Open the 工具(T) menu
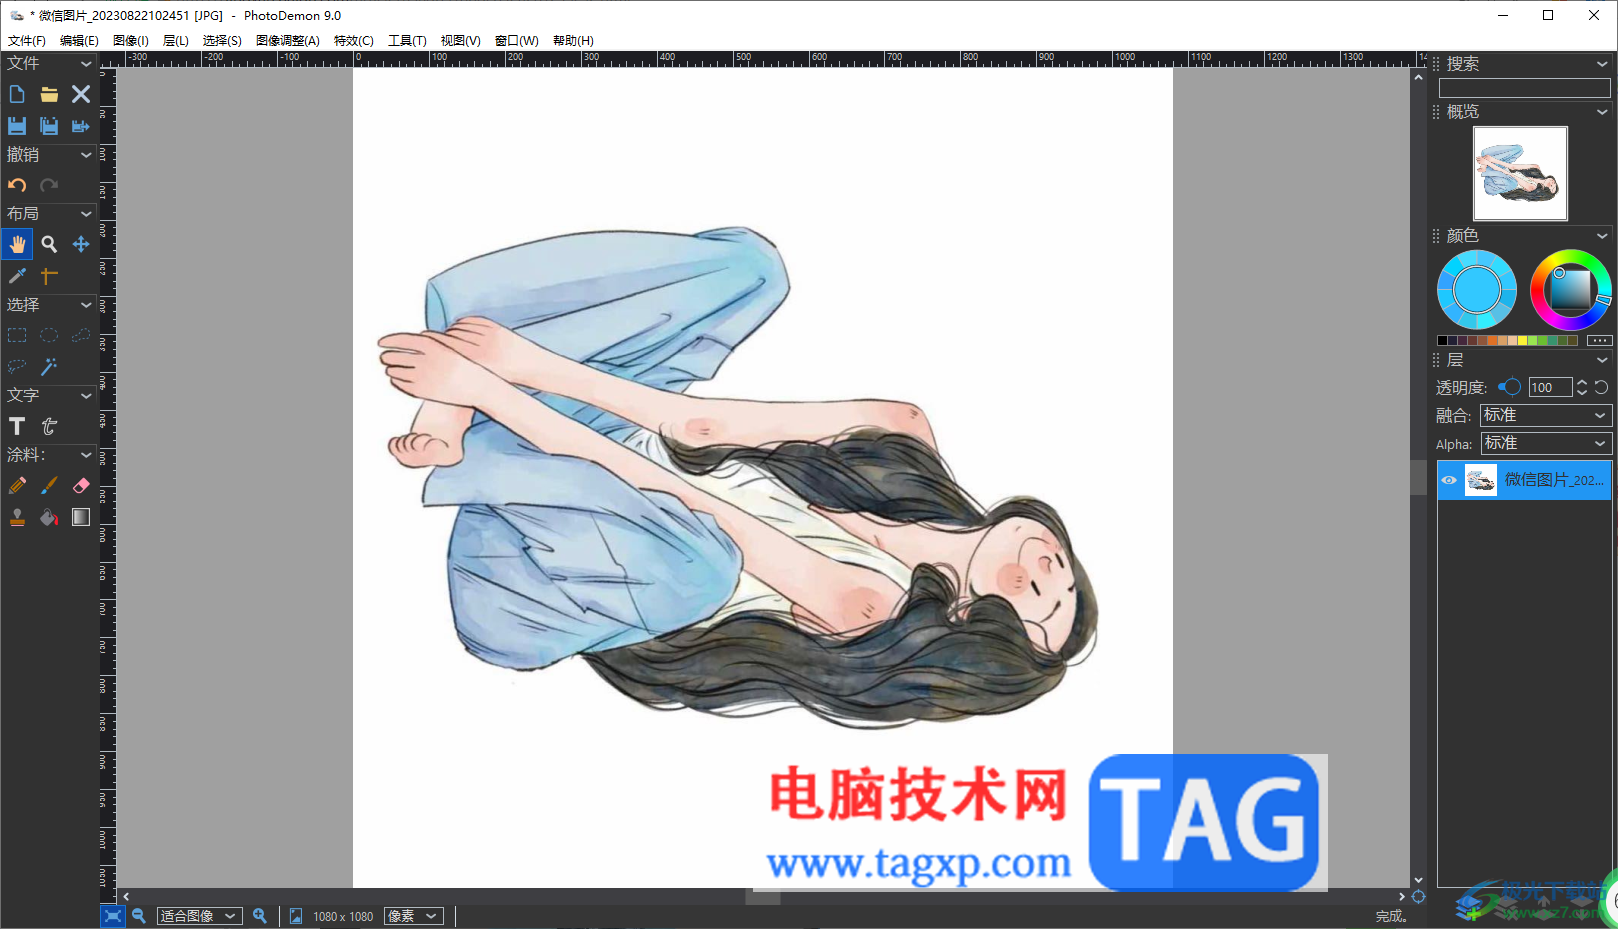 tap(407, 41)
